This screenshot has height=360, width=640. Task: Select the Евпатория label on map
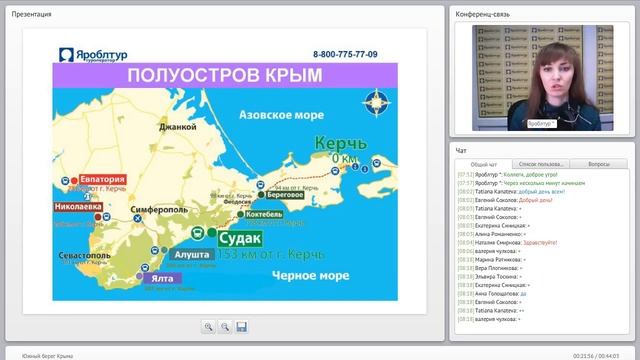102,179
